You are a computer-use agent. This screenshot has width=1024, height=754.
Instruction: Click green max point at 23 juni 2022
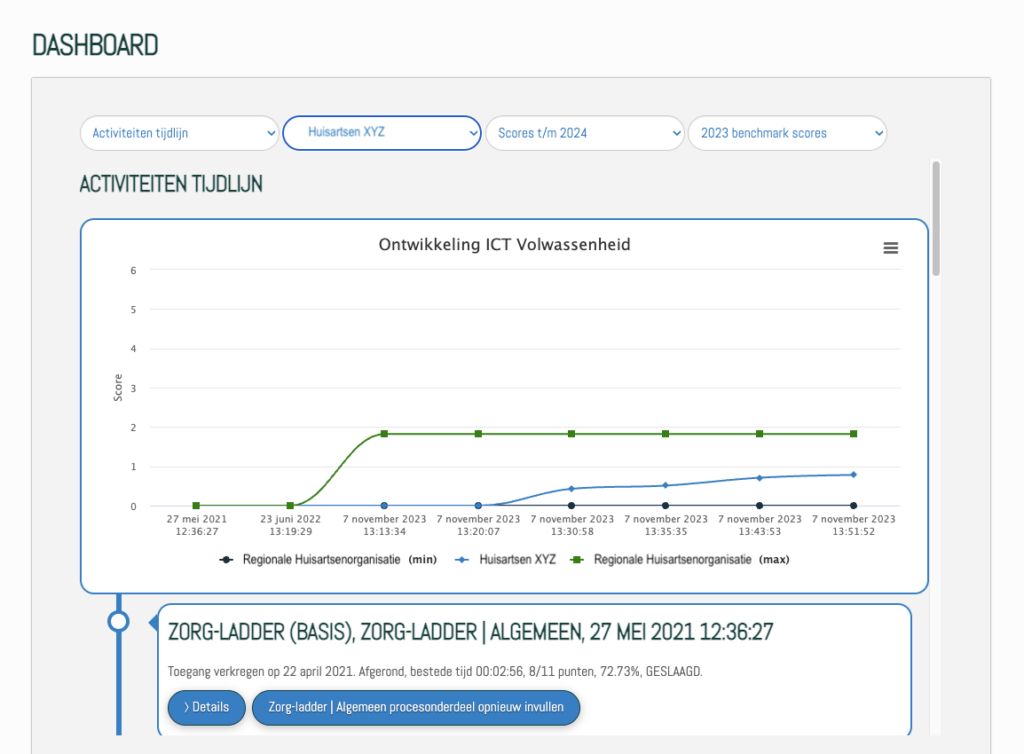(290, 506)
